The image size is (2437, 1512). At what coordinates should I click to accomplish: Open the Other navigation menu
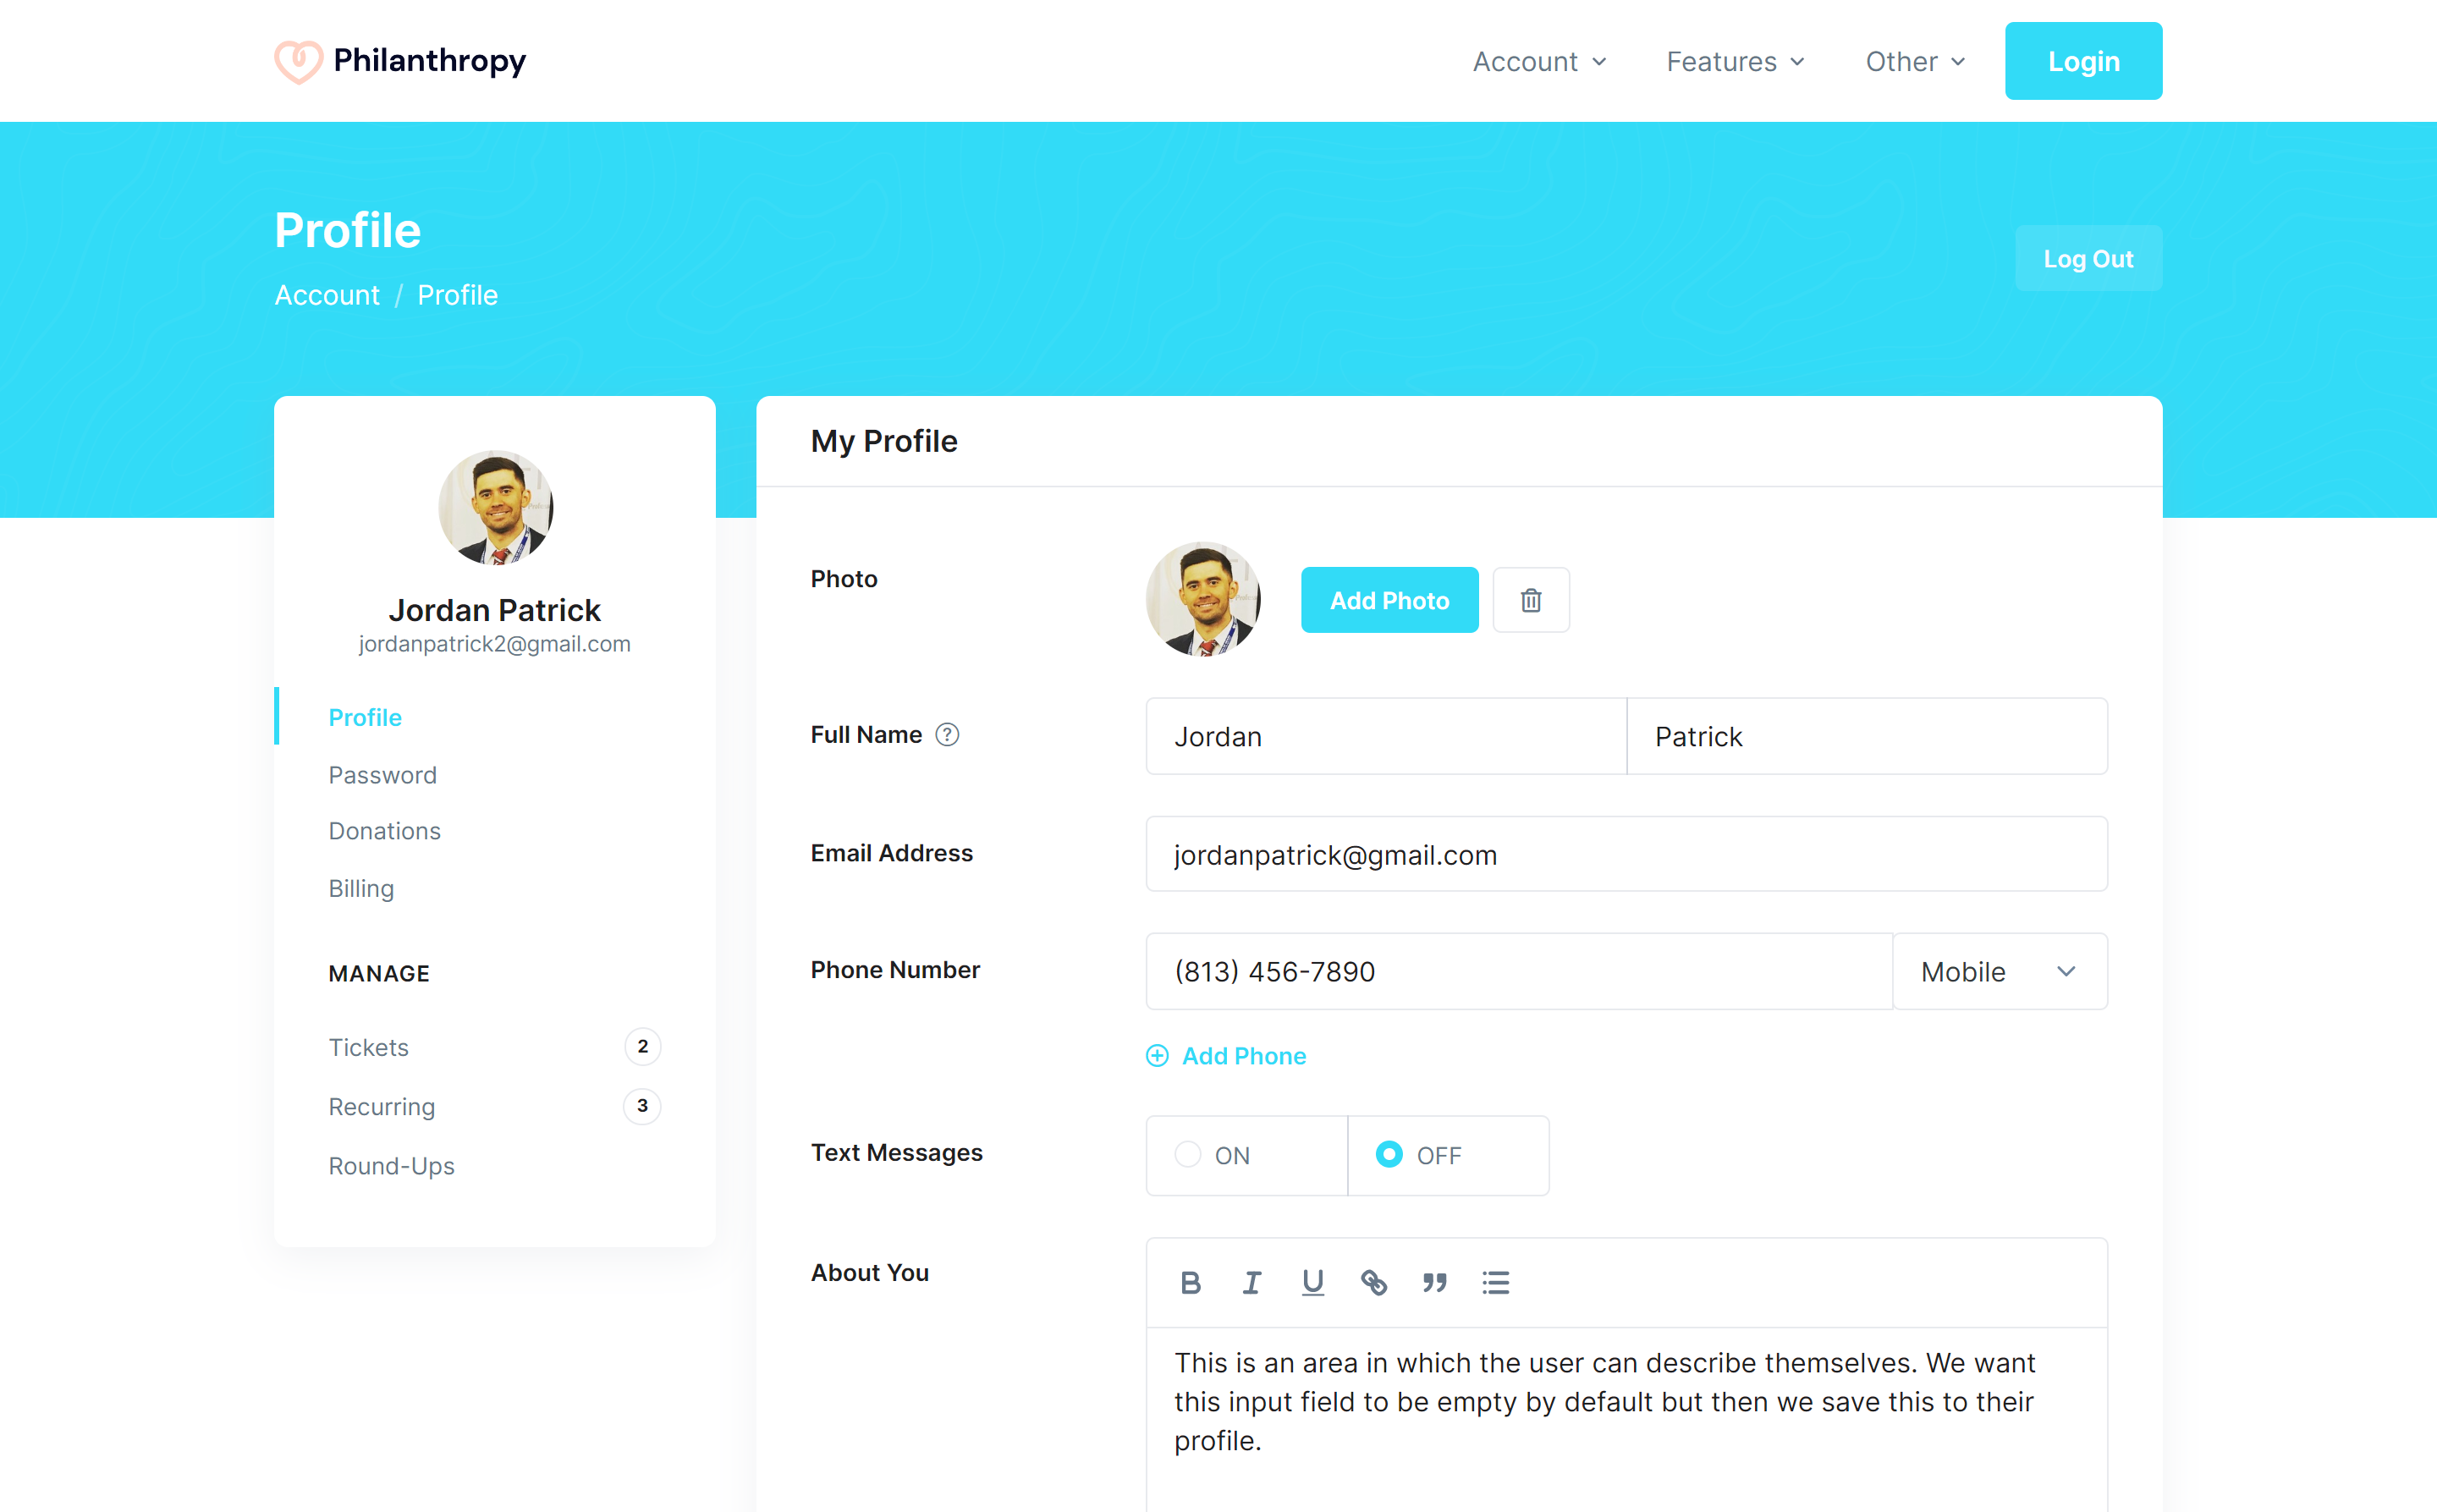(x=1914, y=62)
